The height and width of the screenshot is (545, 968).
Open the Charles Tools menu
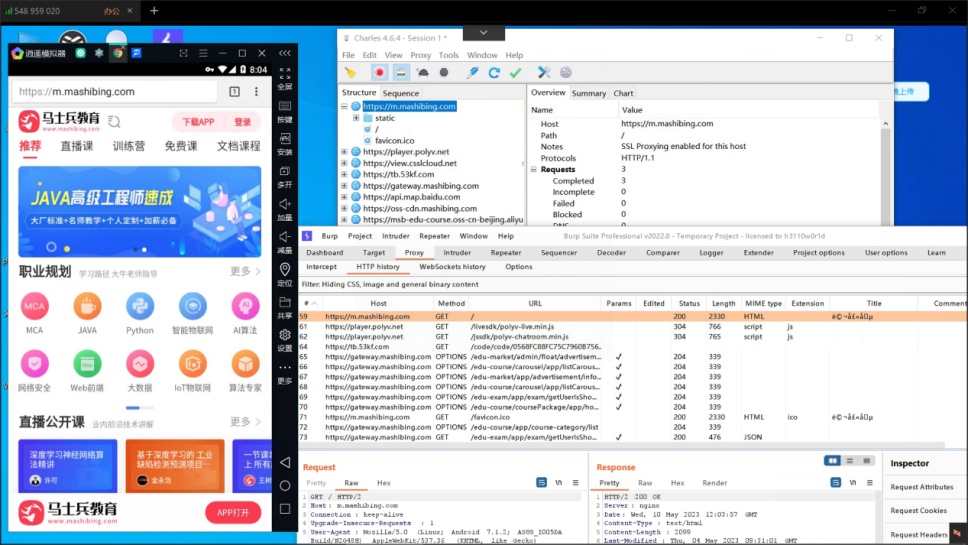tap(448, 55)
